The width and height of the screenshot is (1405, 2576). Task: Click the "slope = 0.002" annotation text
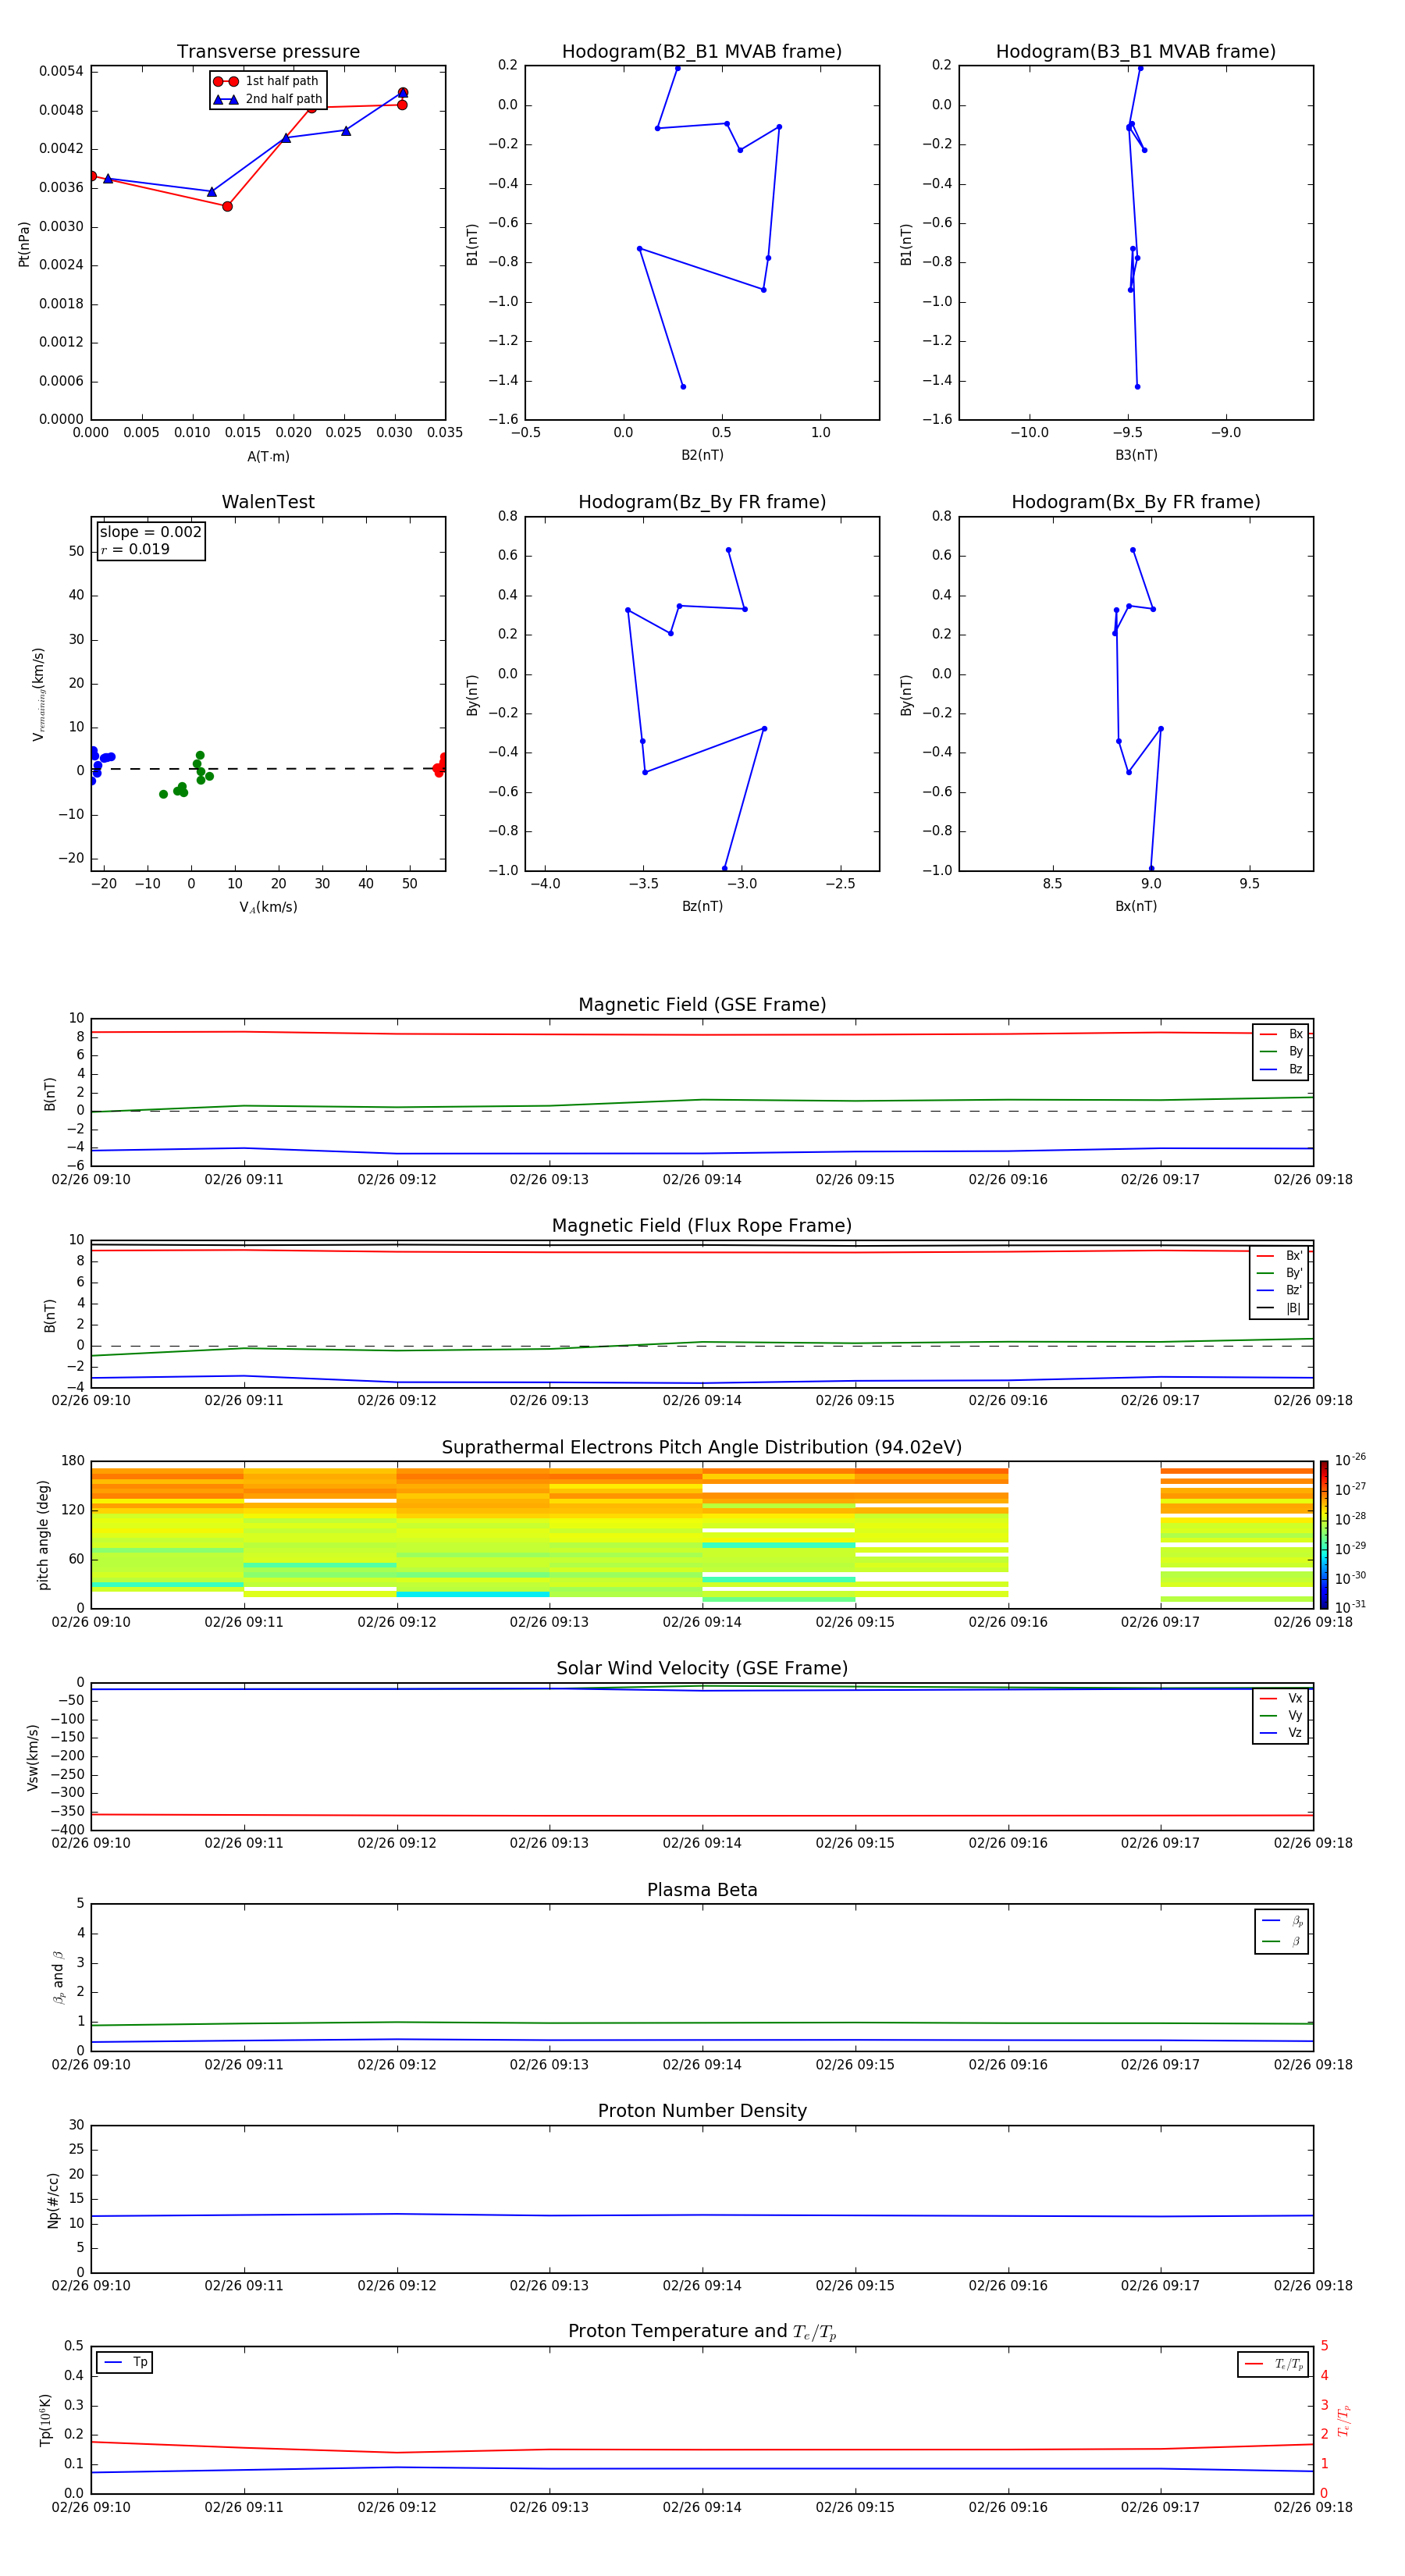(x=151, y=532)
